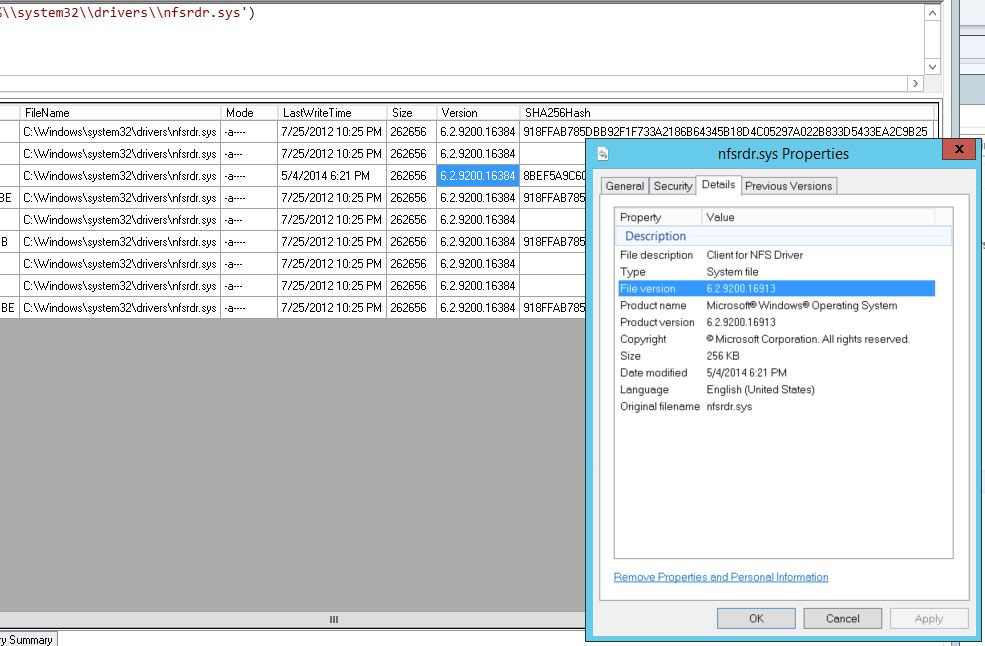985x646 pixels.
Task: Select the Copyright row
Action: pos(777,339)
